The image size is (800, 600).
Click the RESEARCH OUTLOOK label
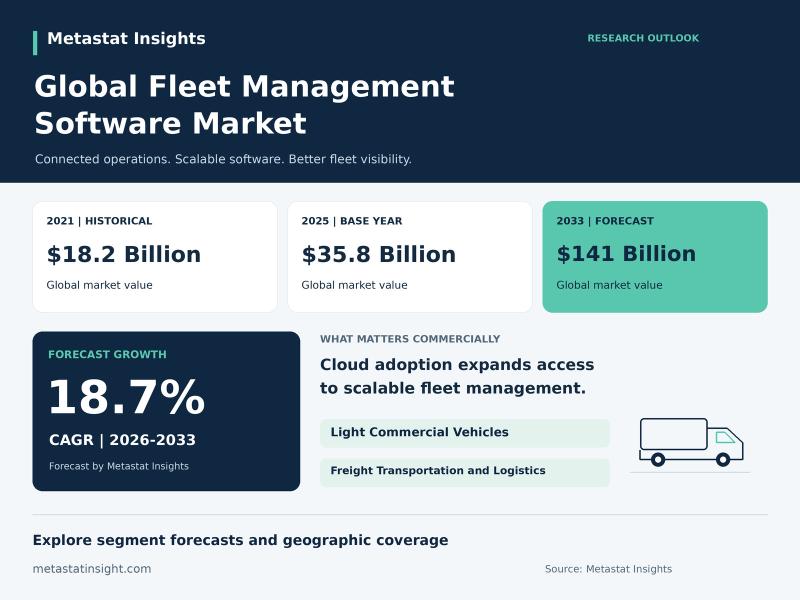pos(643,38)
